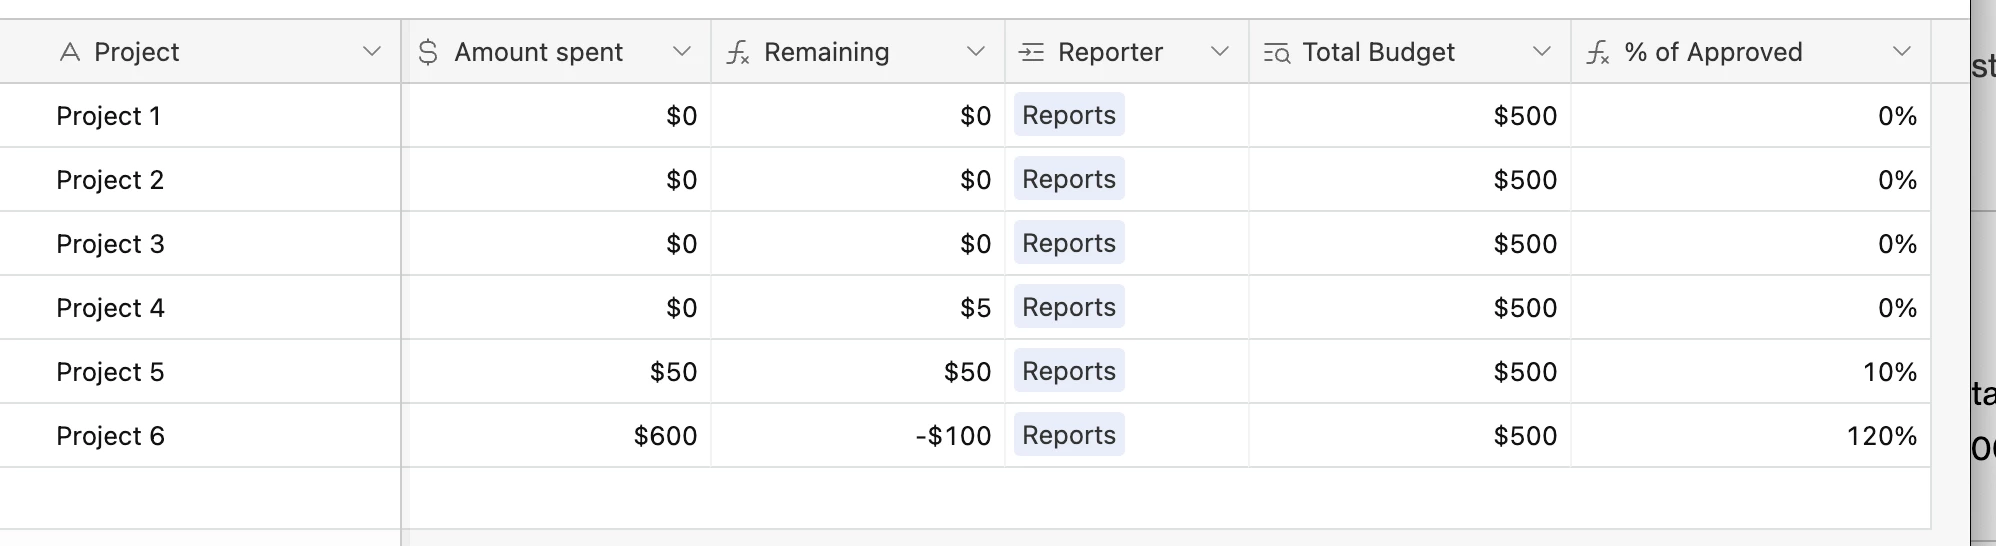Select the 120% of Approved cell
Image resolution: width=1996 pixels, height=546 pixels.
click(x=1881, y=436)
